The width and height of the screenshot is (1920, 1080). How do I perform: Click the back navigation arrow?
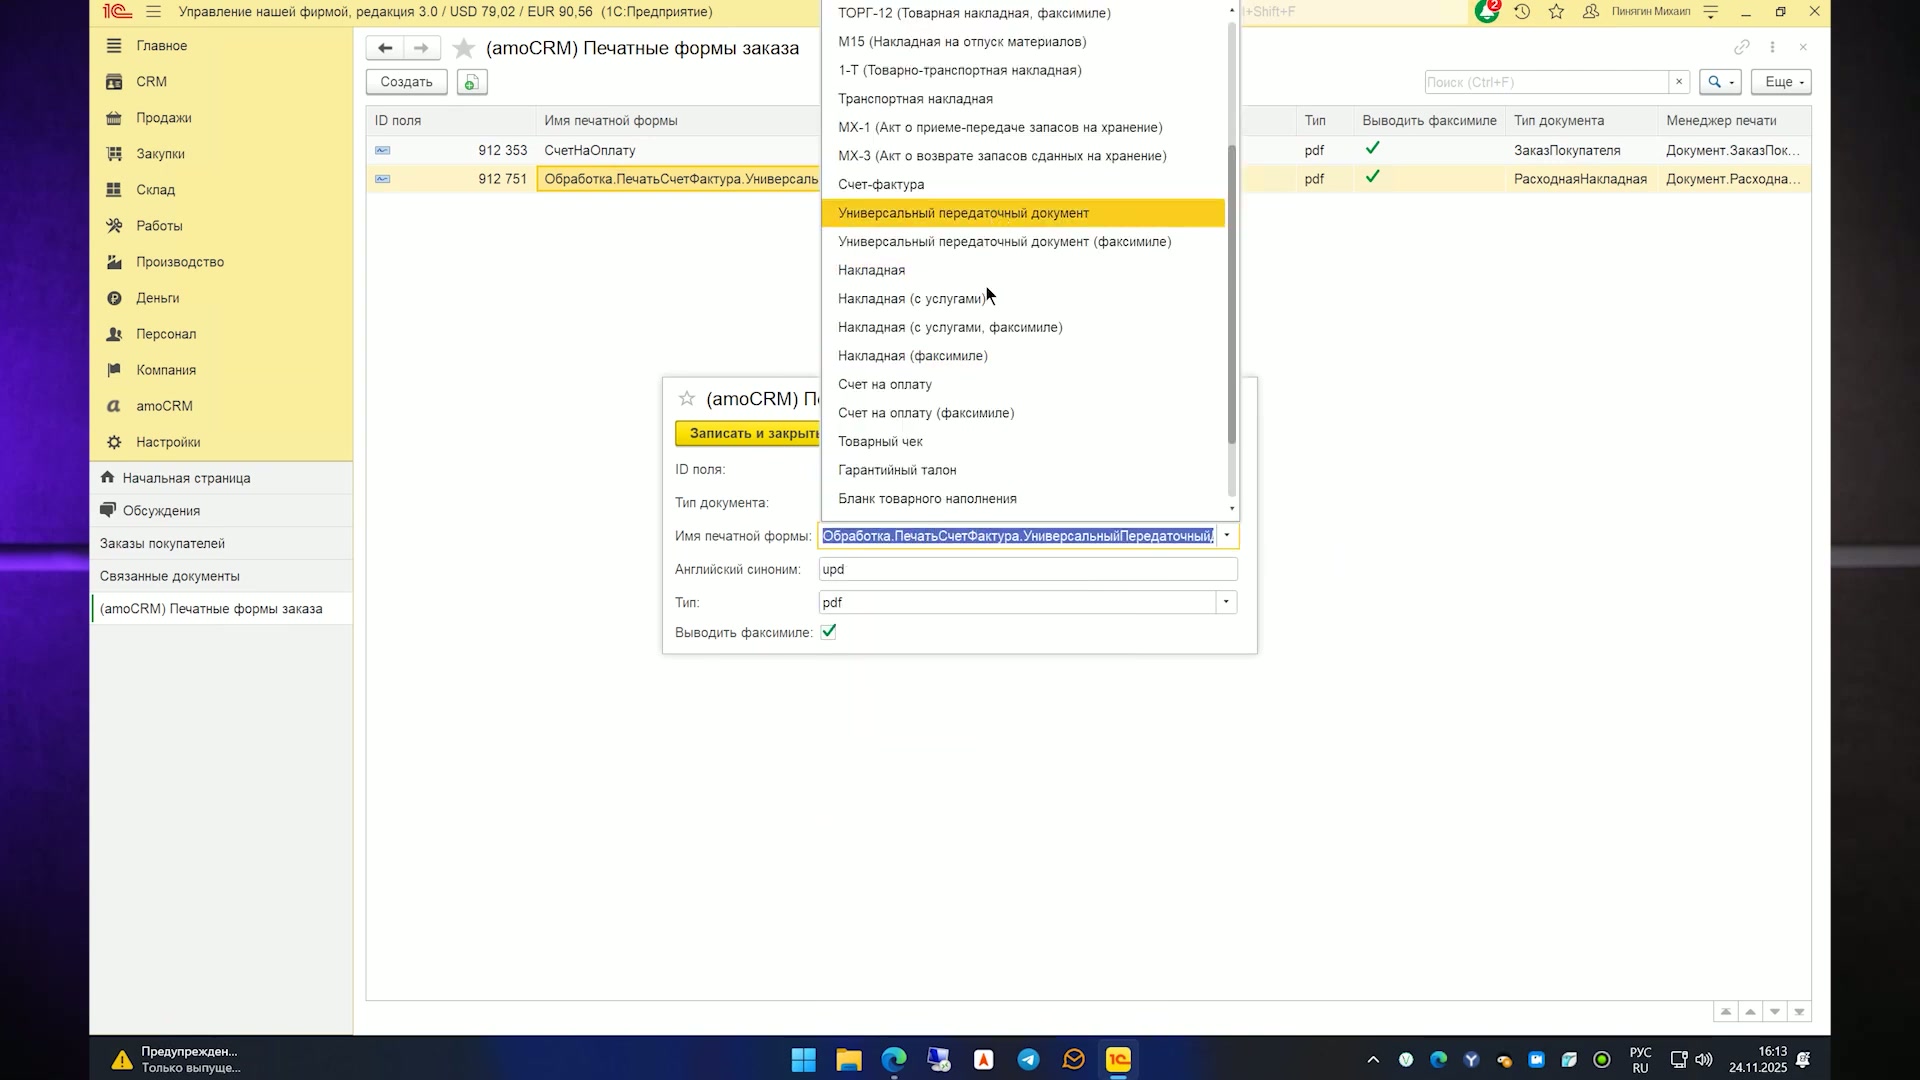(385, 48)
